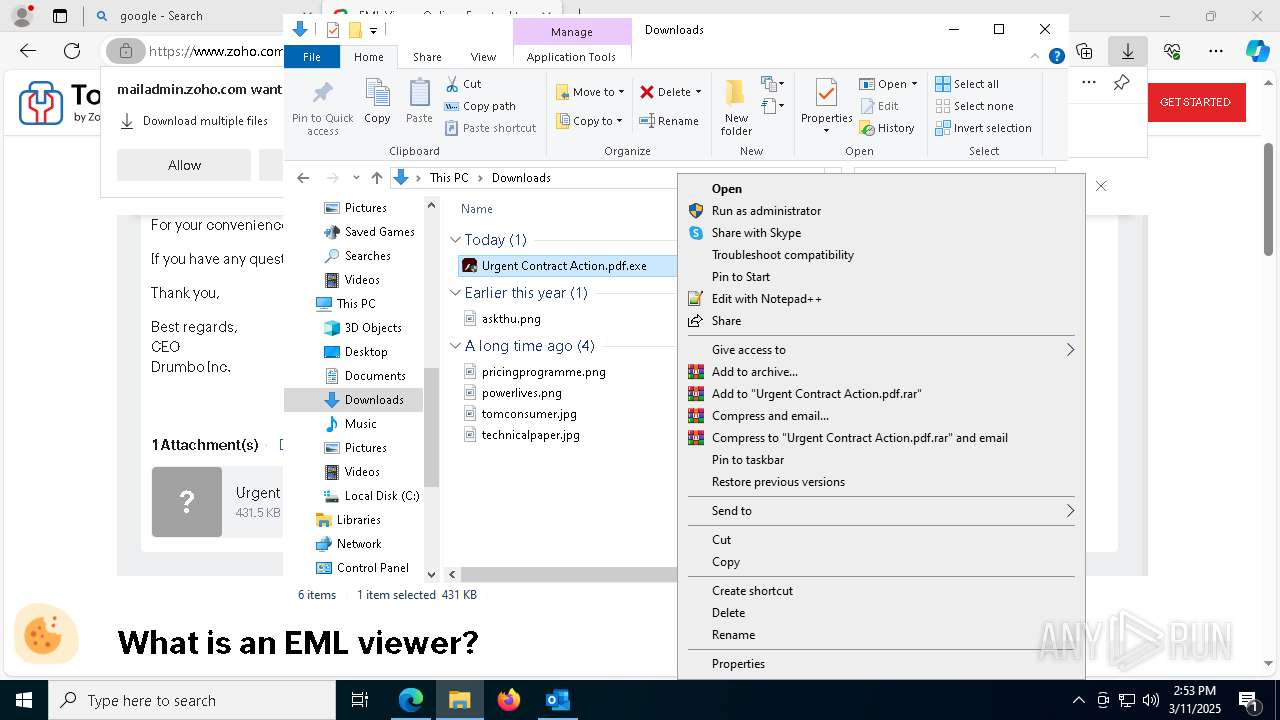The height and width of the screenshot is (720, 1280).
Task: Click Select none in ribbon
Action: [x=974, y=106]
